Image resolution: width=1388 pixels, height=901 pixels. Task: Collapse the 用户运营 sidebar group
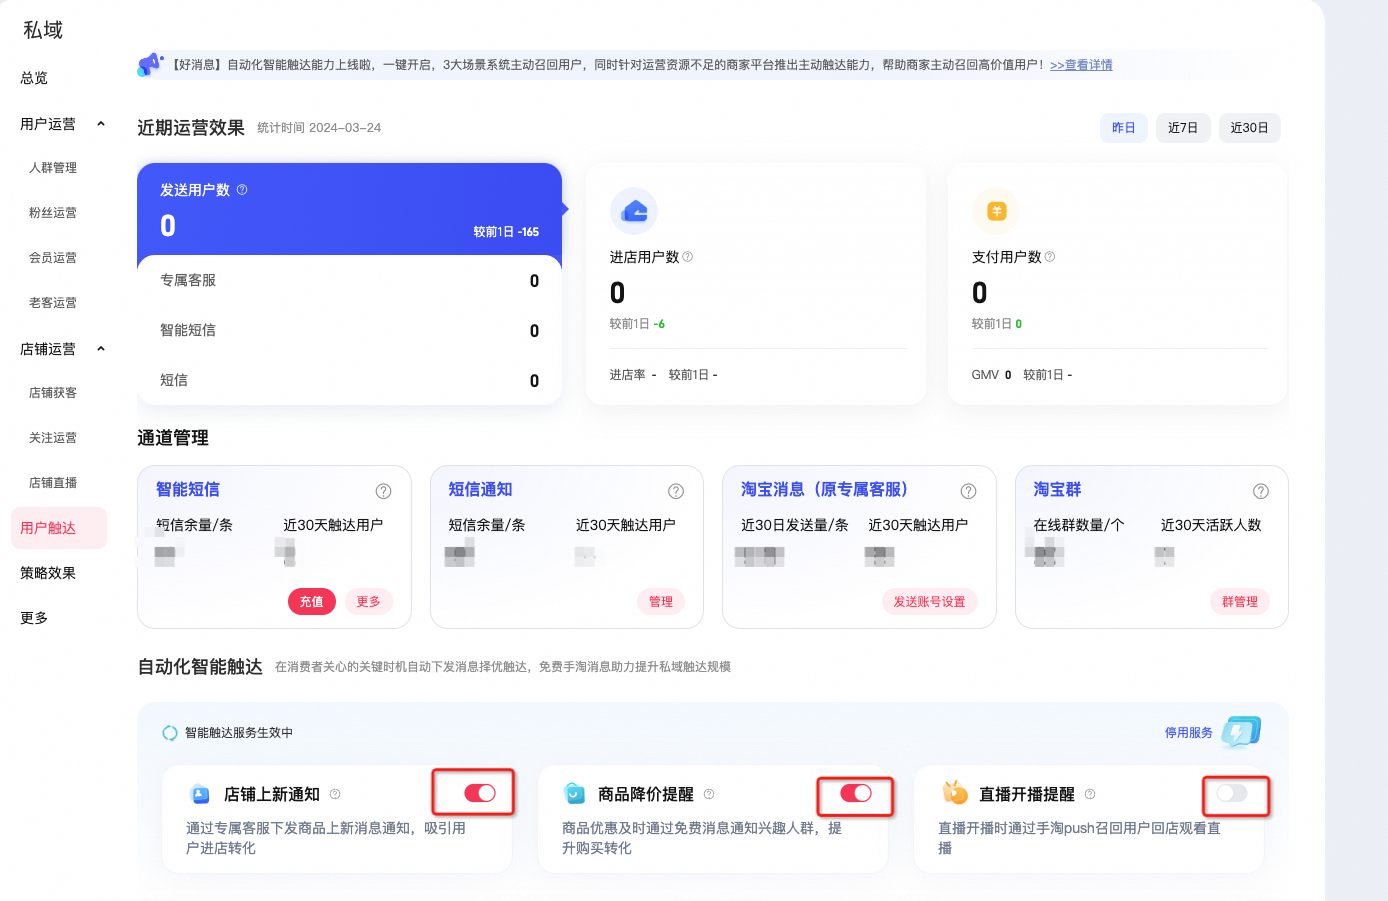[101, 124]
